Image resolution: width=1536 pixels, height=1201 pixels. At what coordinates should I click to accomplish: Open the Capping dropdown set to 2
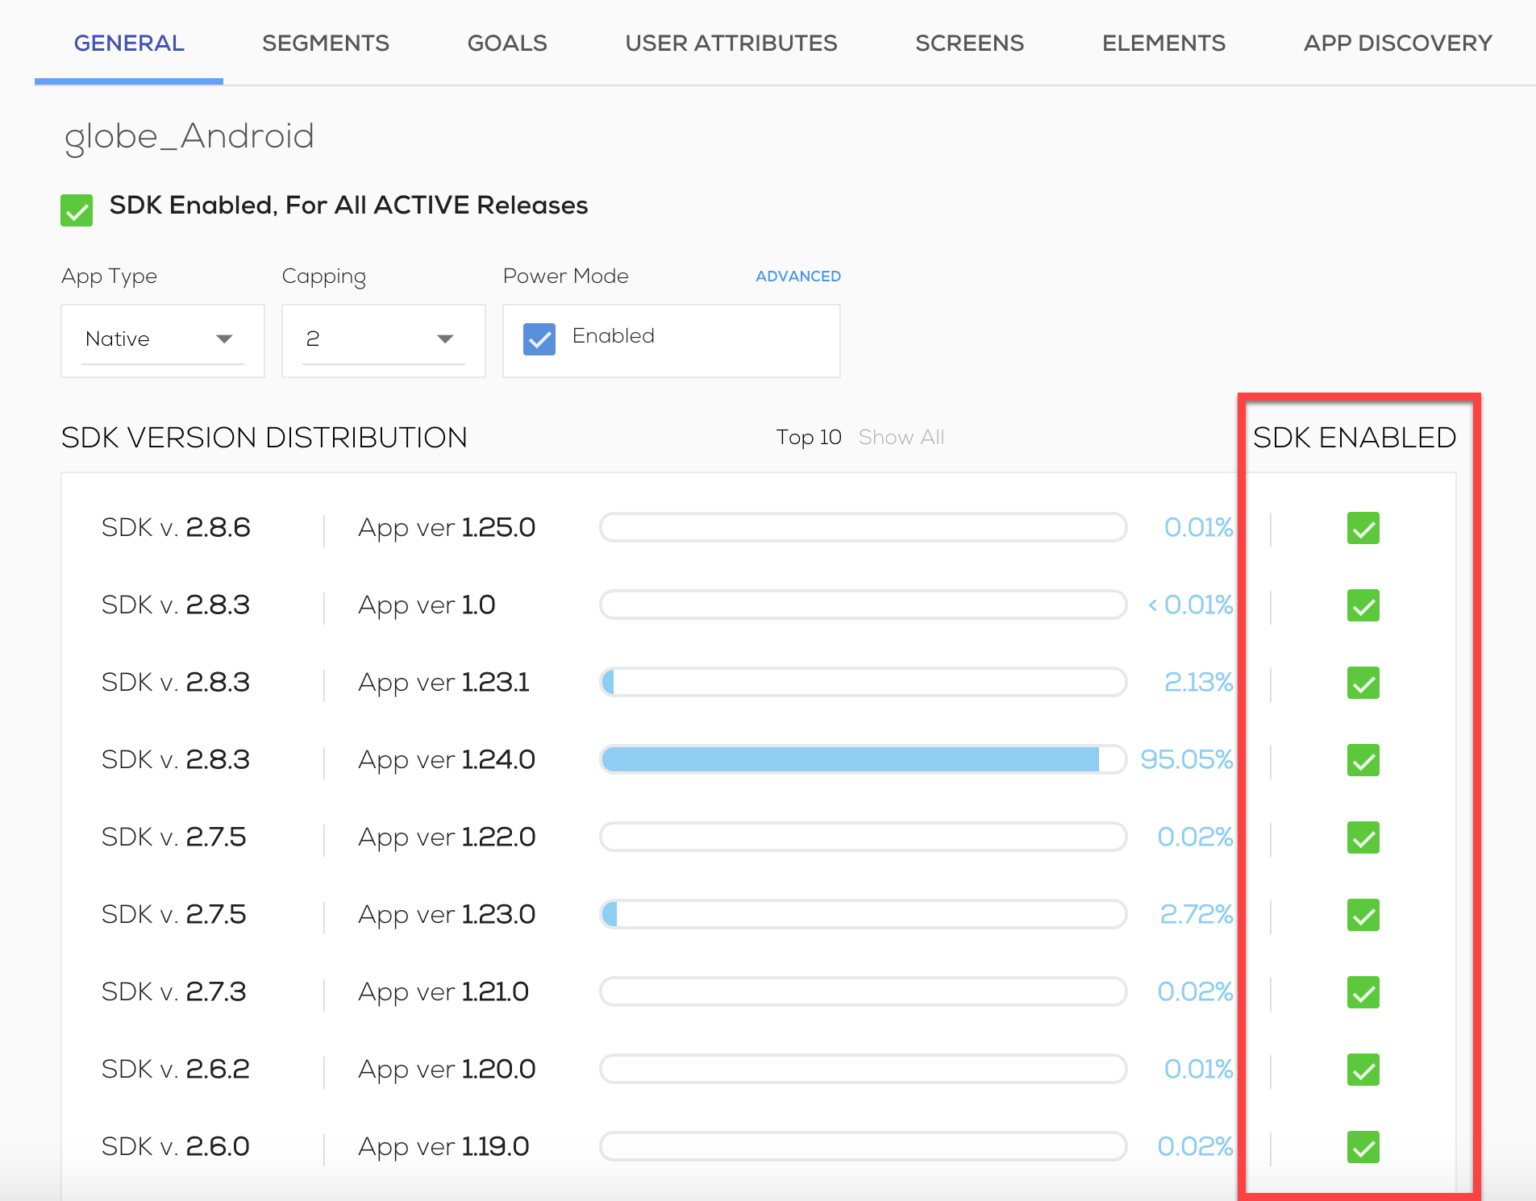(383, 340)
